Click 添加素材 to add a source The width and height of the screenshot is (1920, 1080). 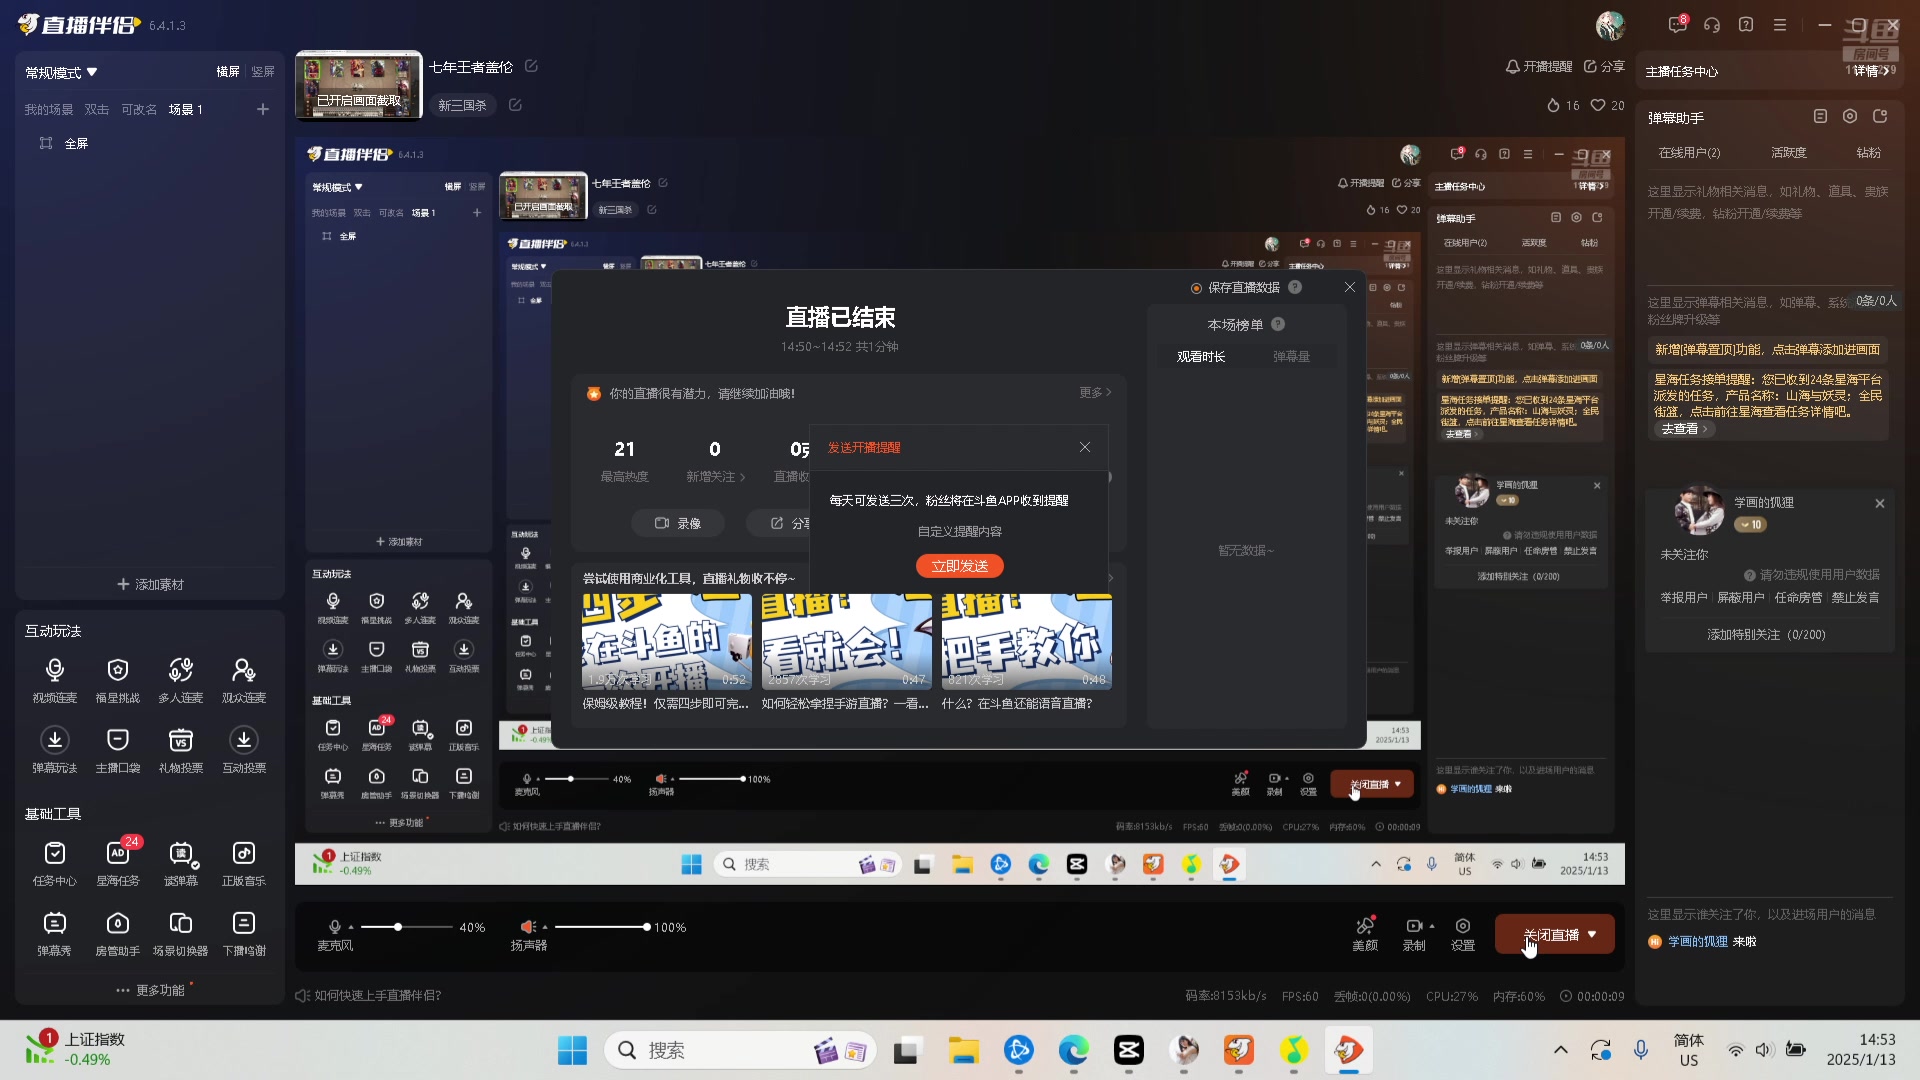click(x=150, y=584)
